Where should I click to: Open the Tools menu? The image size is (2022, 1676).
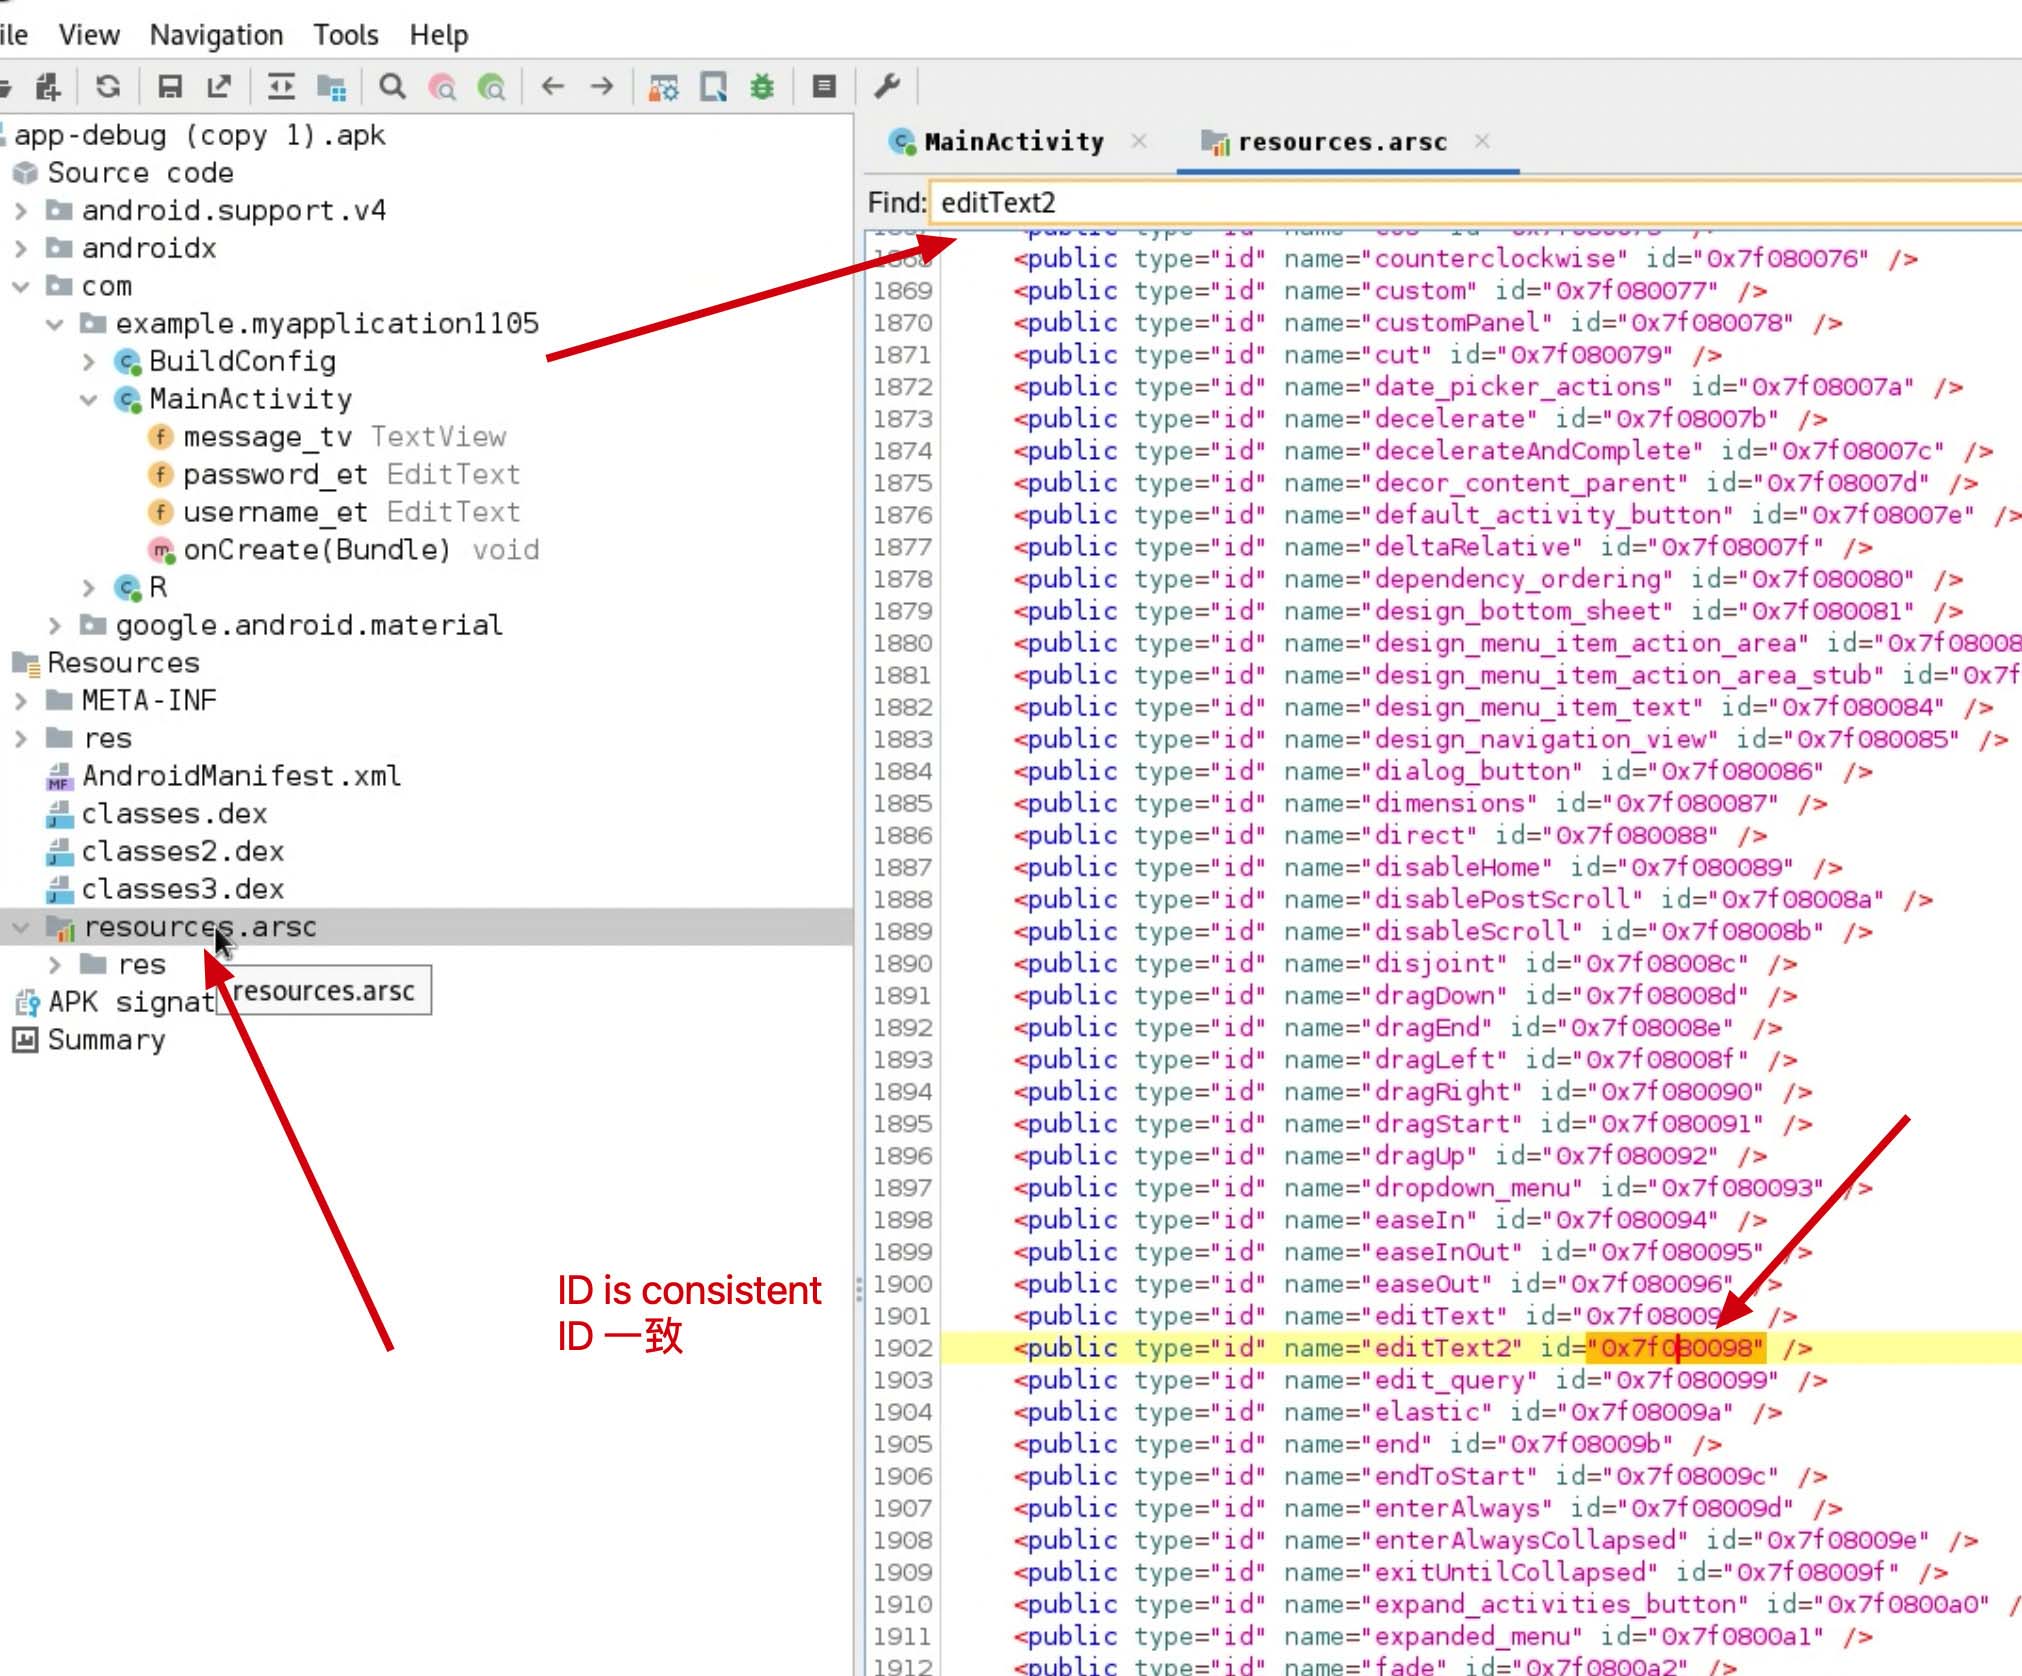point(346,35)
